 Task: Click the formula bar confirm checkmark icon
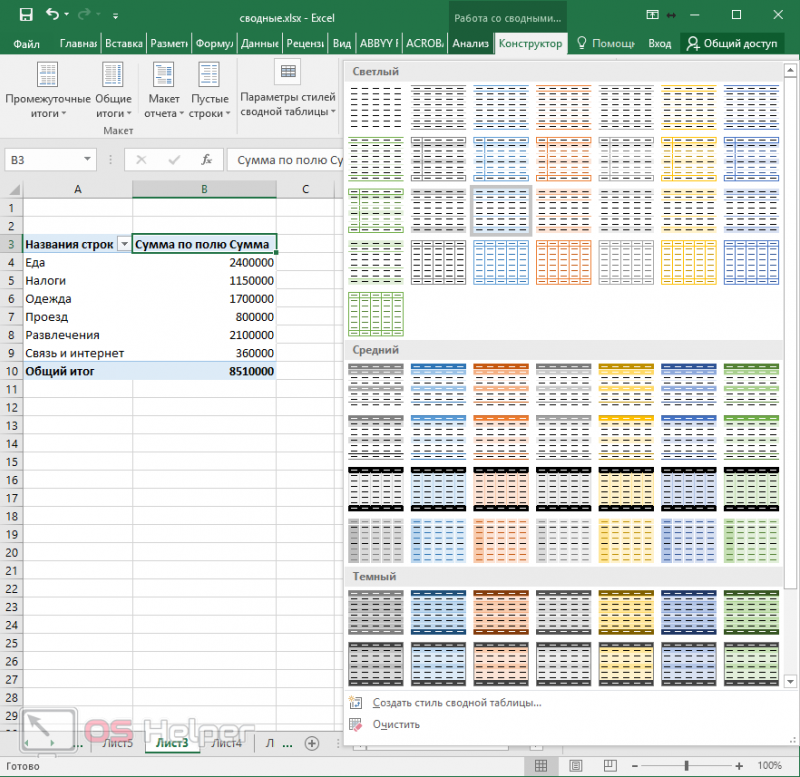(174, 160)
